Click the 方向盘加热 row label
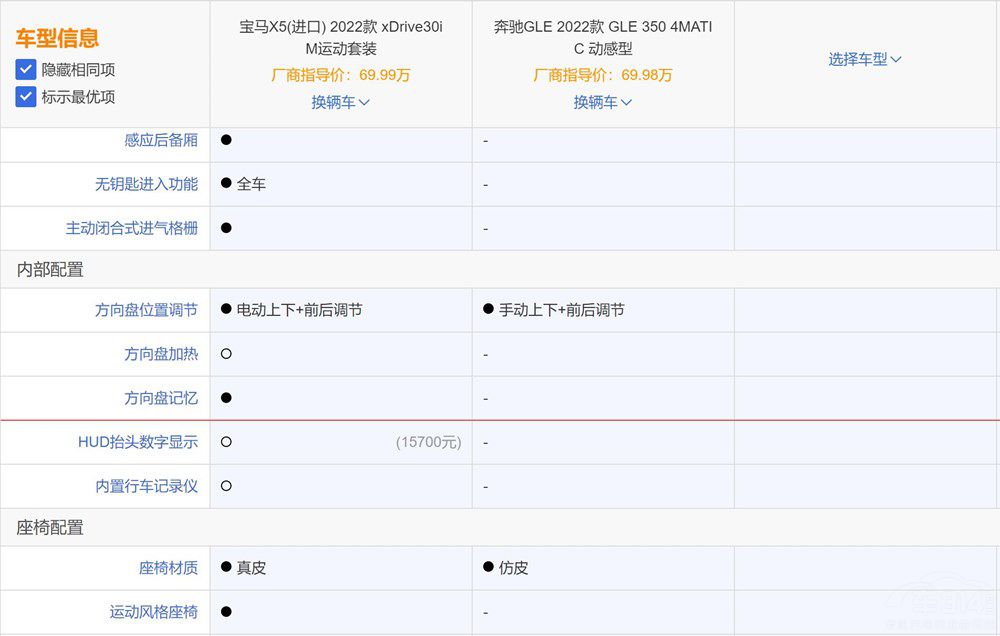Image resolution: width=1000 pixels, height=636 pixels. 163,354
